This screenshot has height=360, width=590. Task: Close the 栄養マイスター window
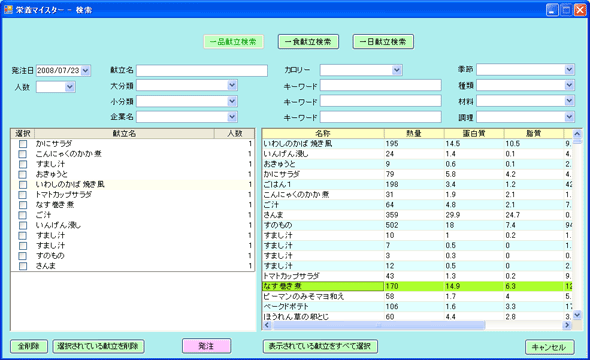point(580,9)
